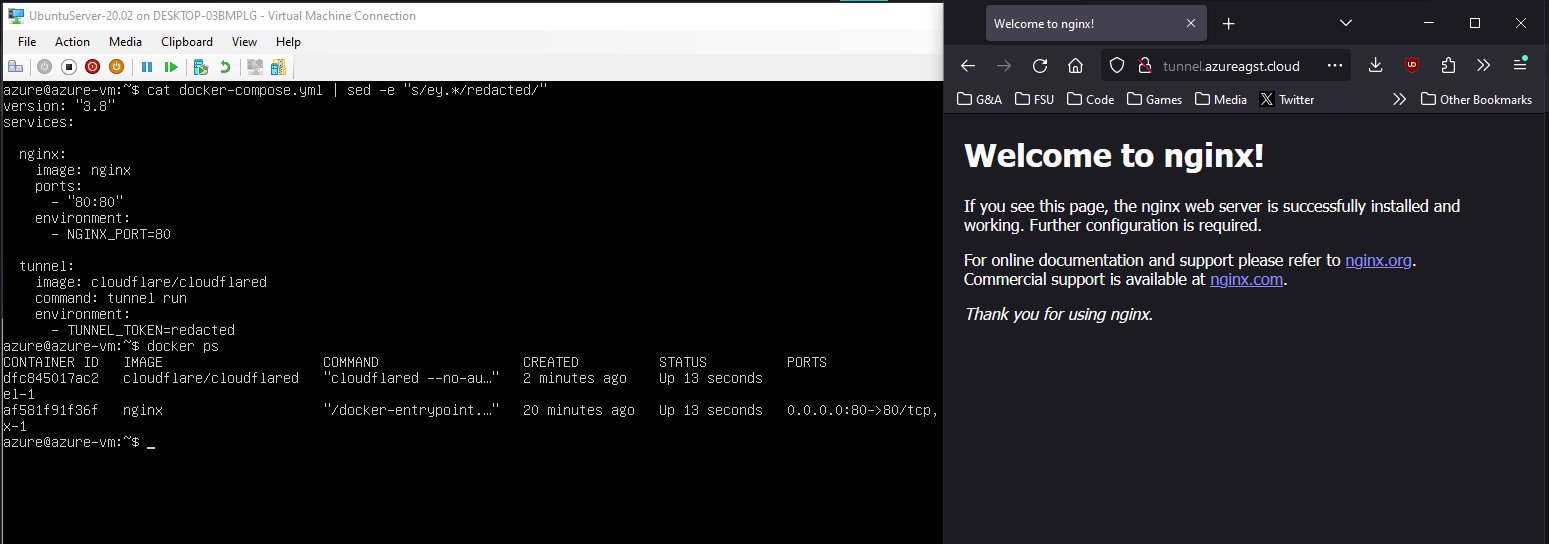This screenshot has height=544, width=1549.
Task: Open the Media bookmarks folder
Action: (x=1221, y=99)
